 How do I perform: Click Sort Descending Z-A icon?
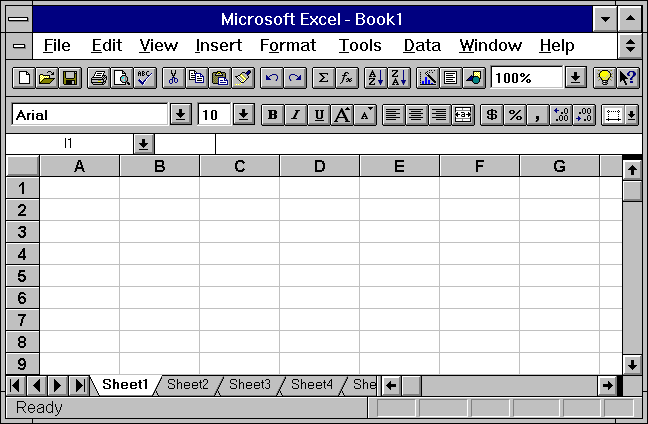(399, 78)
